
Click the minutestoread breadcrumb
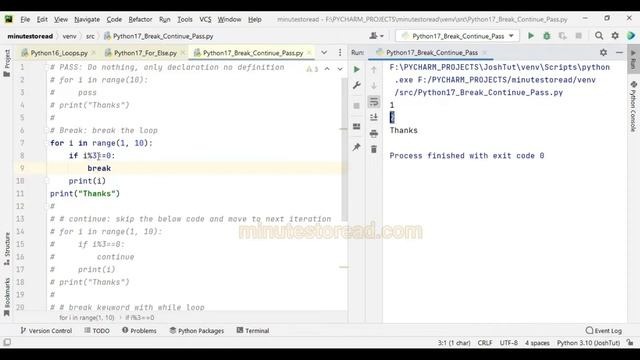[30, 36]
